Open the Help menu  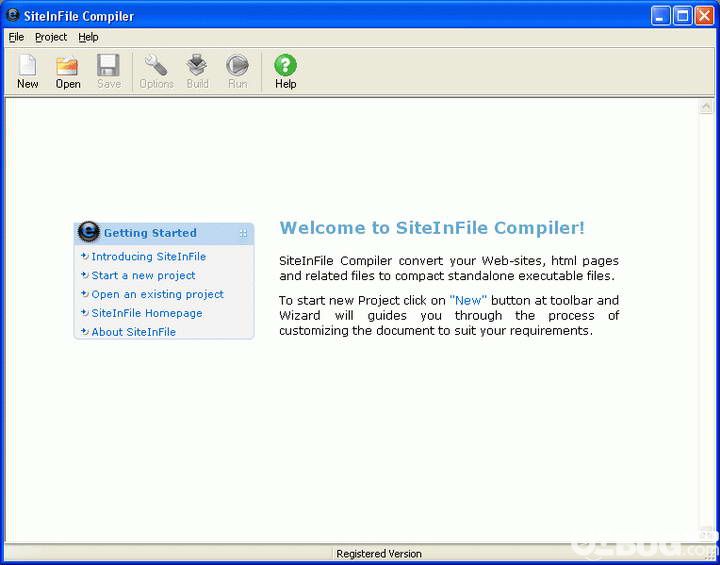88,37
